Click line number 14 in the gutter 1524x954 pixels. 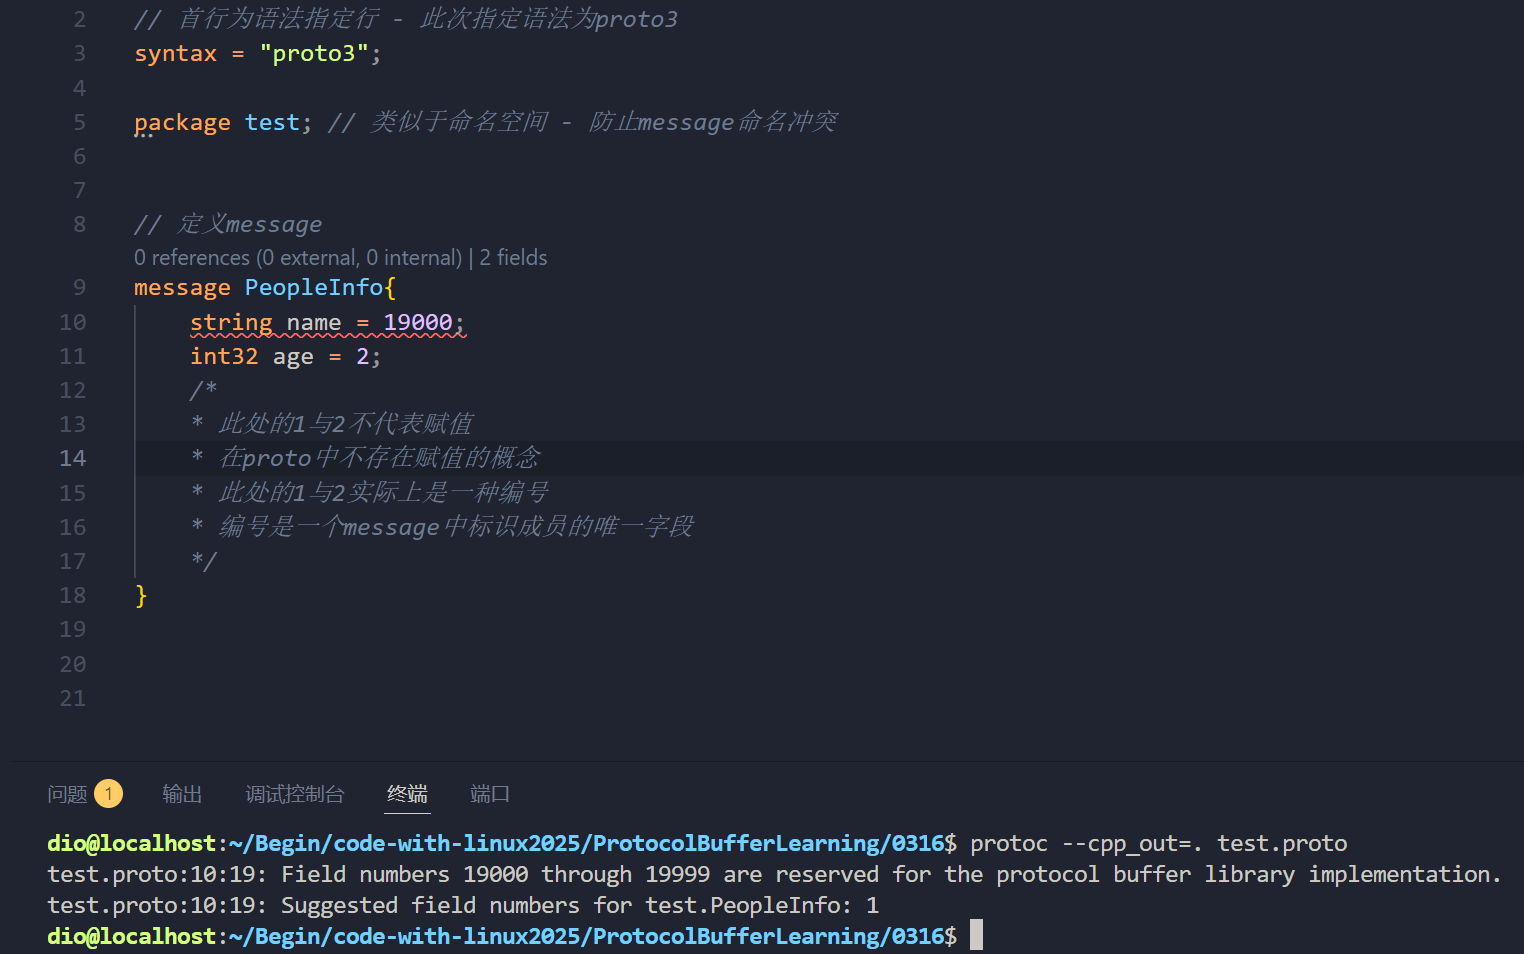click(73, 459)
